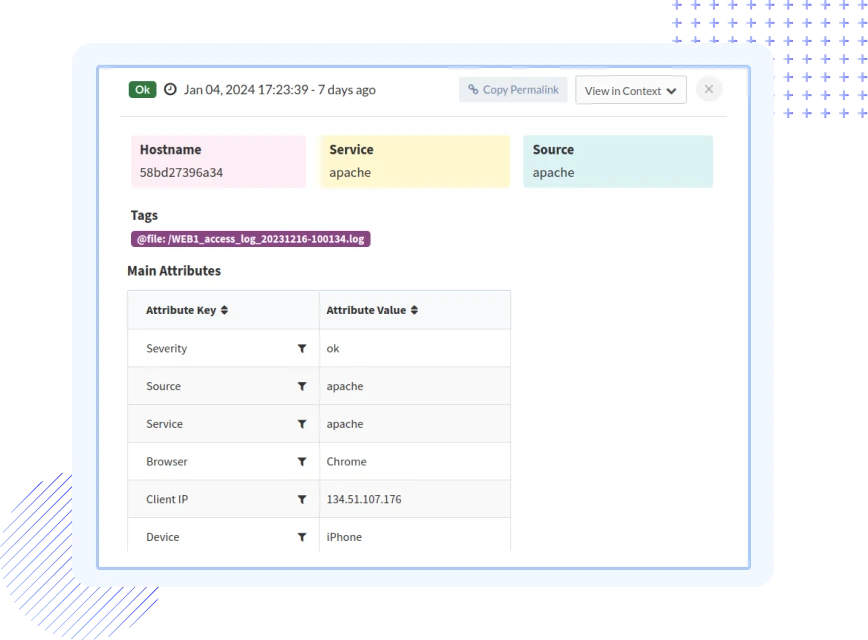The height and width of the screenshot is (640, 868).
Task: Click the iPhone device value
Action: pyautogui.click(x=344, y=536)
